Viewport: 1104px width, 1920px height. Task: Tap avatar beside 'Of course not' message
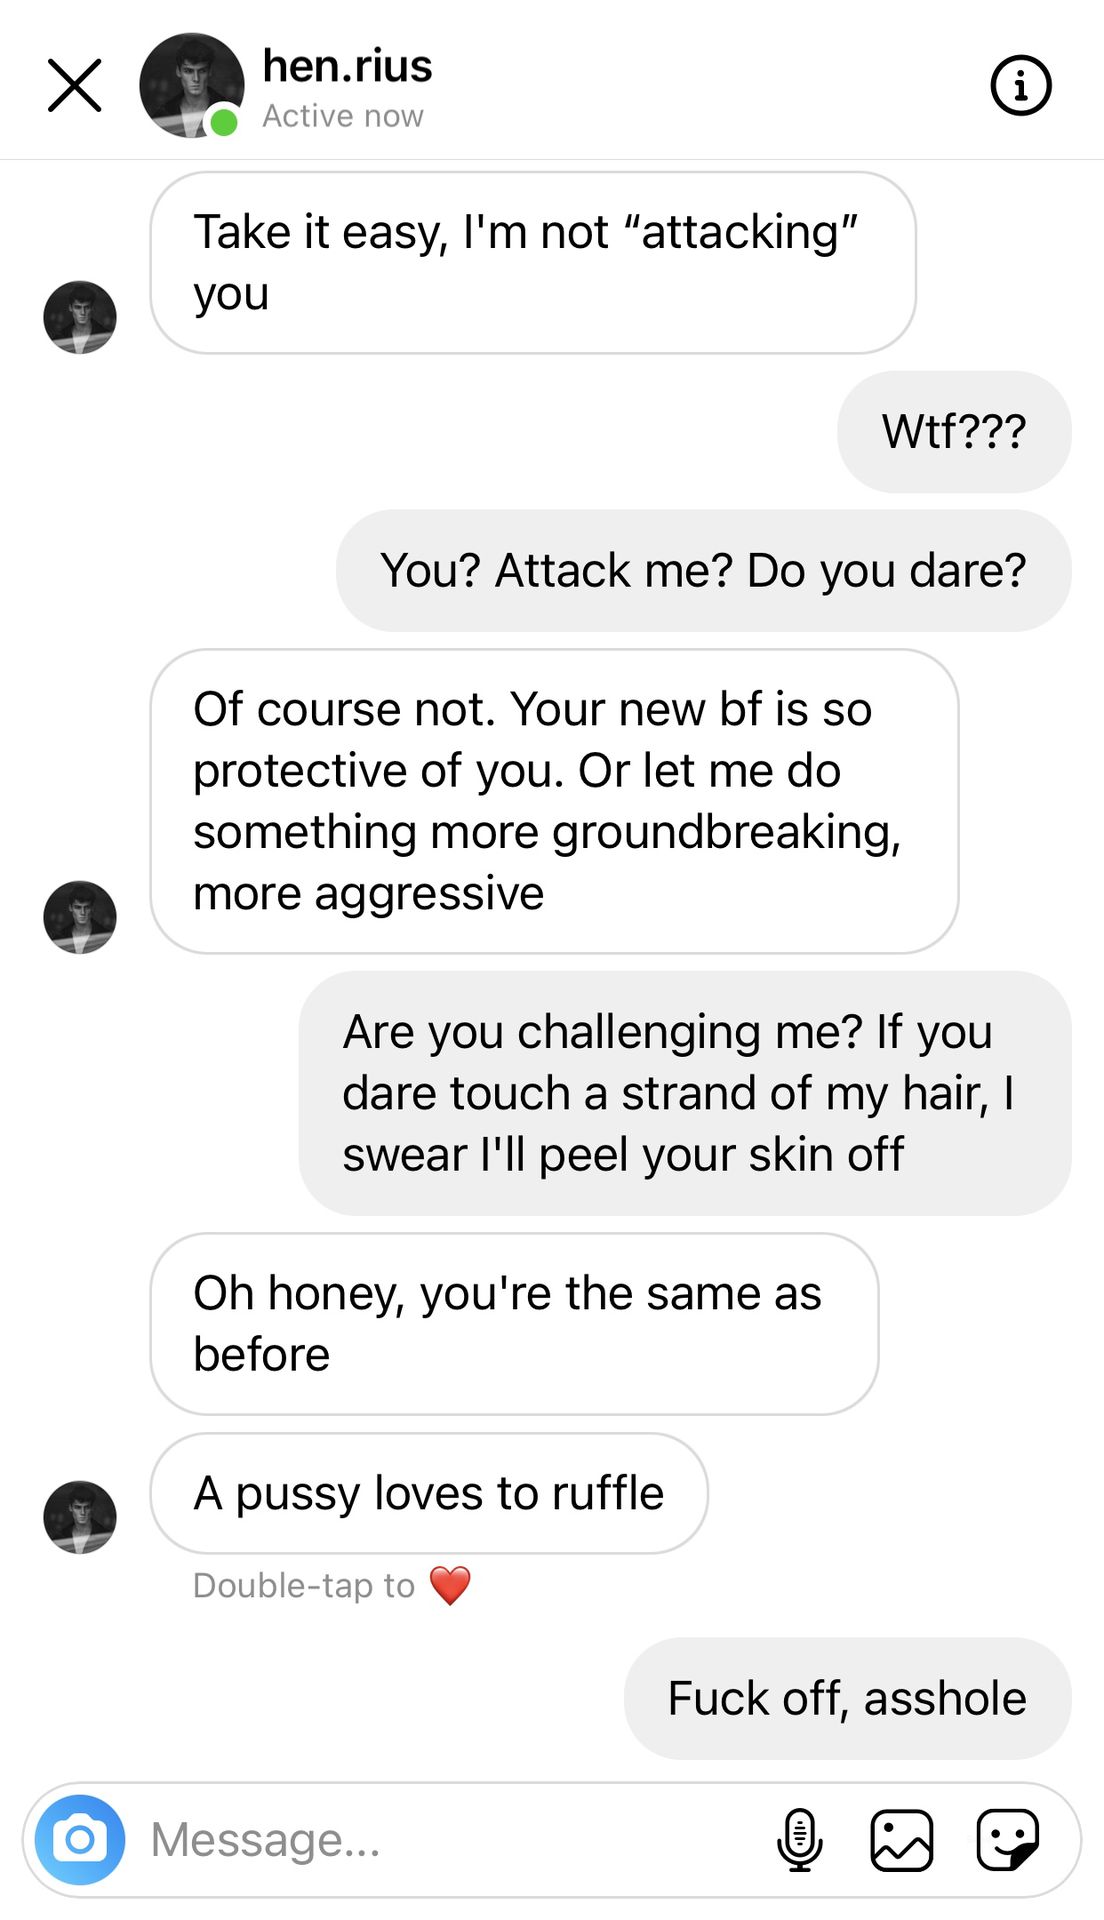pos(80,917)
